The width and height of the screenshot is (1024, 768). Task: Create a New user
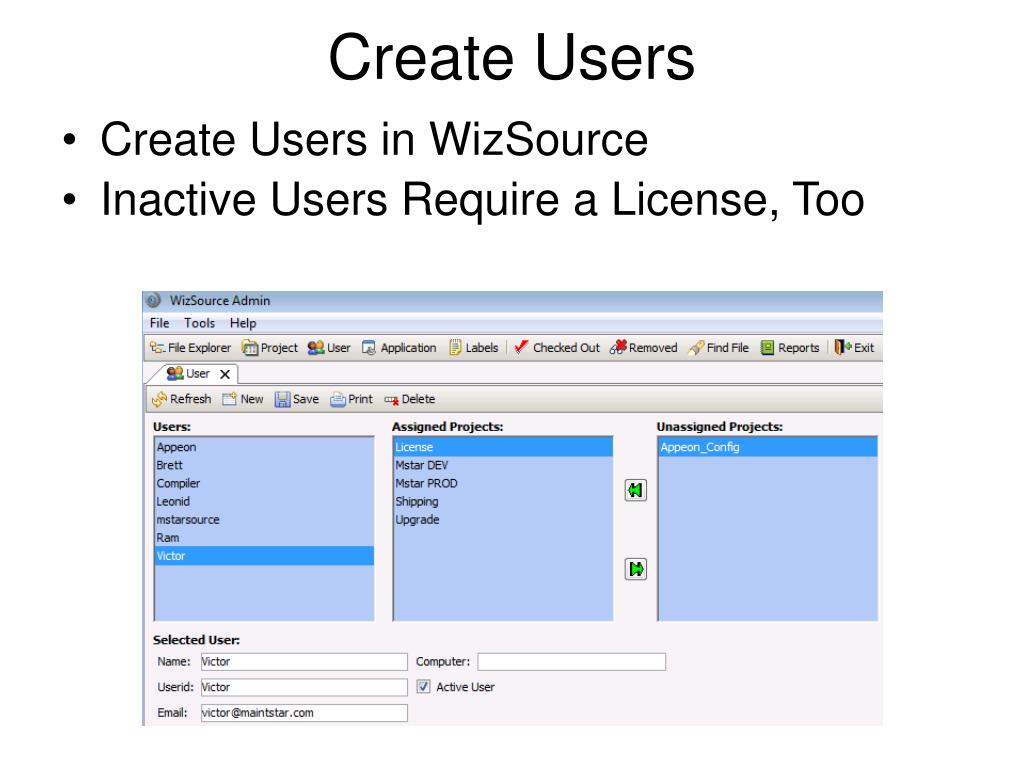point(242,399)
